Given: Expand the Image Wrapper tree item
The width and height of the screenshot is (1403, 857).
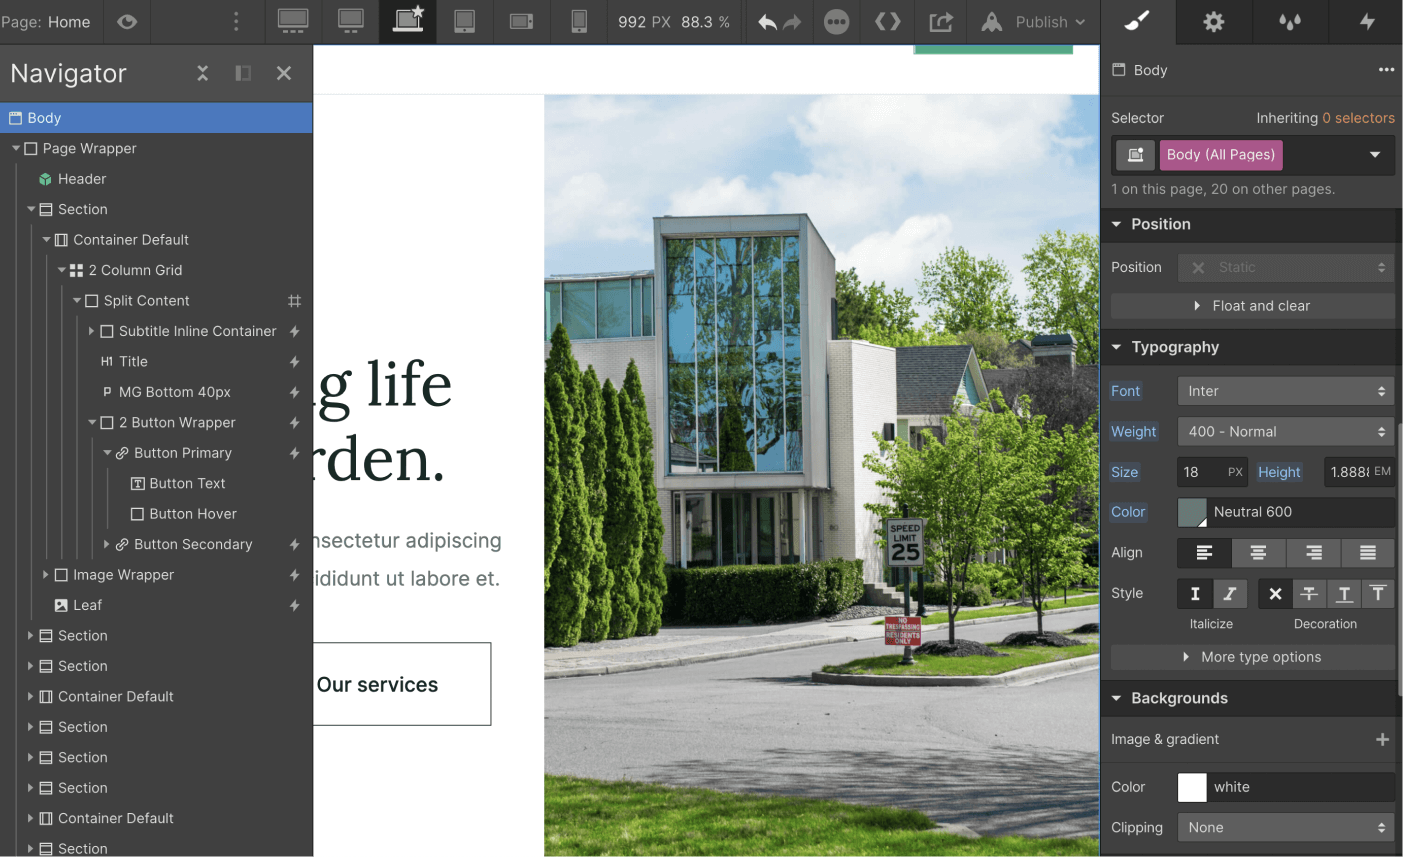Looking at the screenshot, I should coord(45,574).
